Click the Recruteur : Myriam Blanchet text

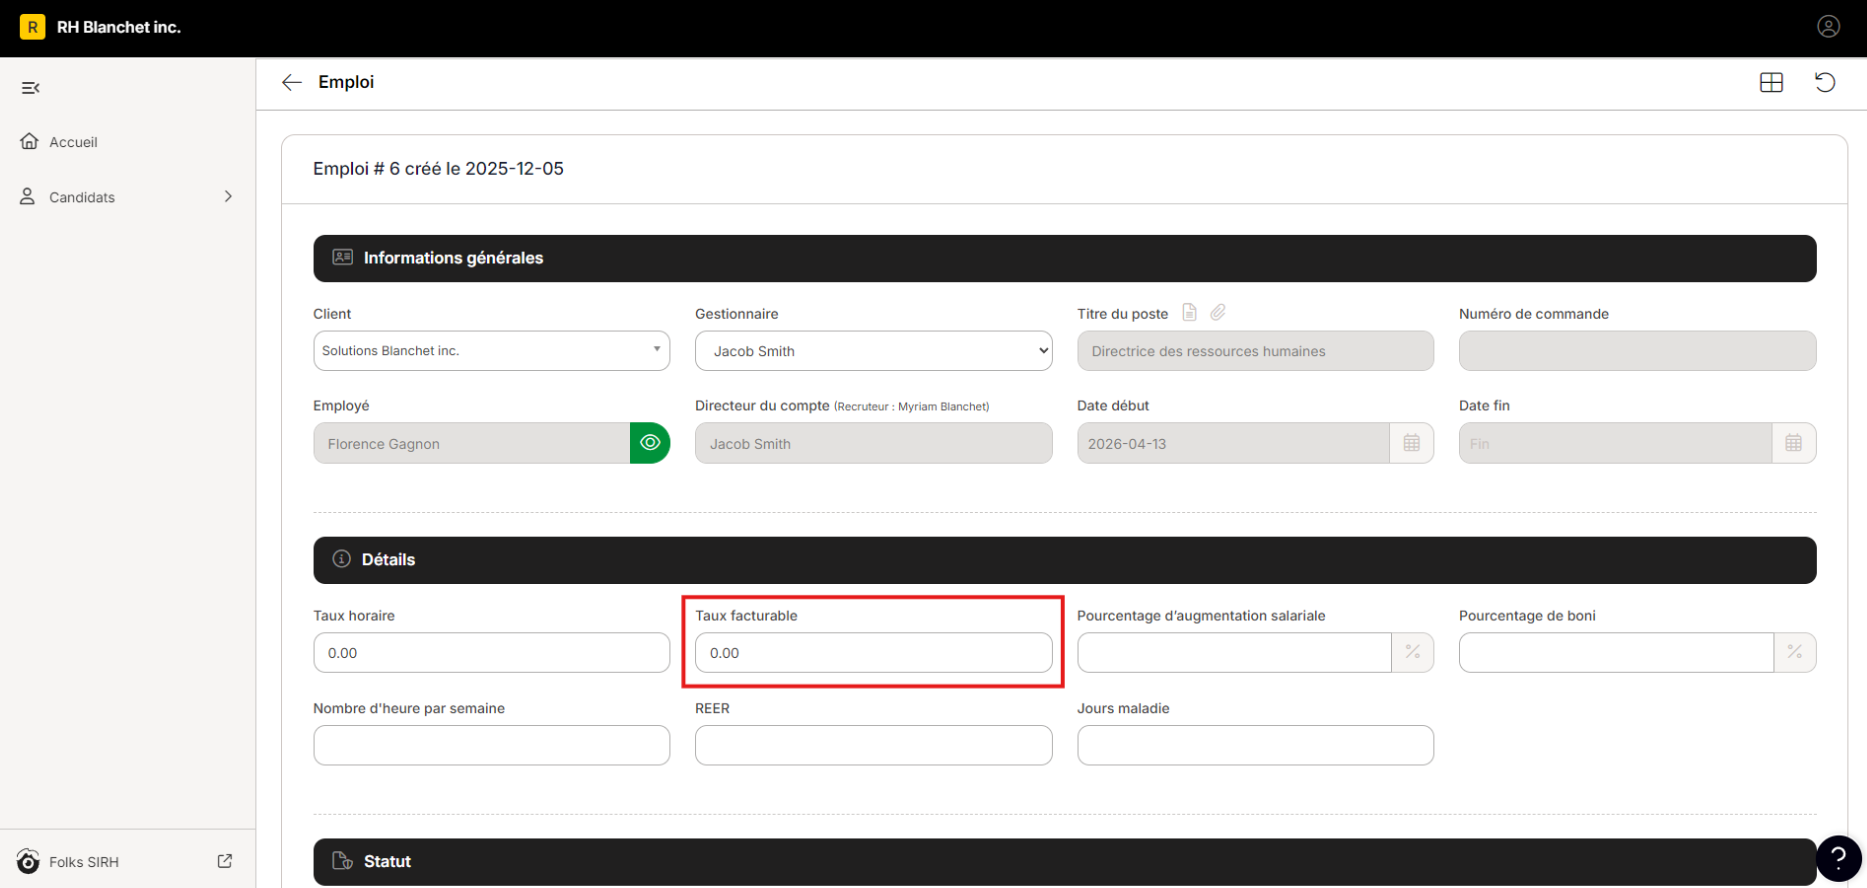click(912, 406)
